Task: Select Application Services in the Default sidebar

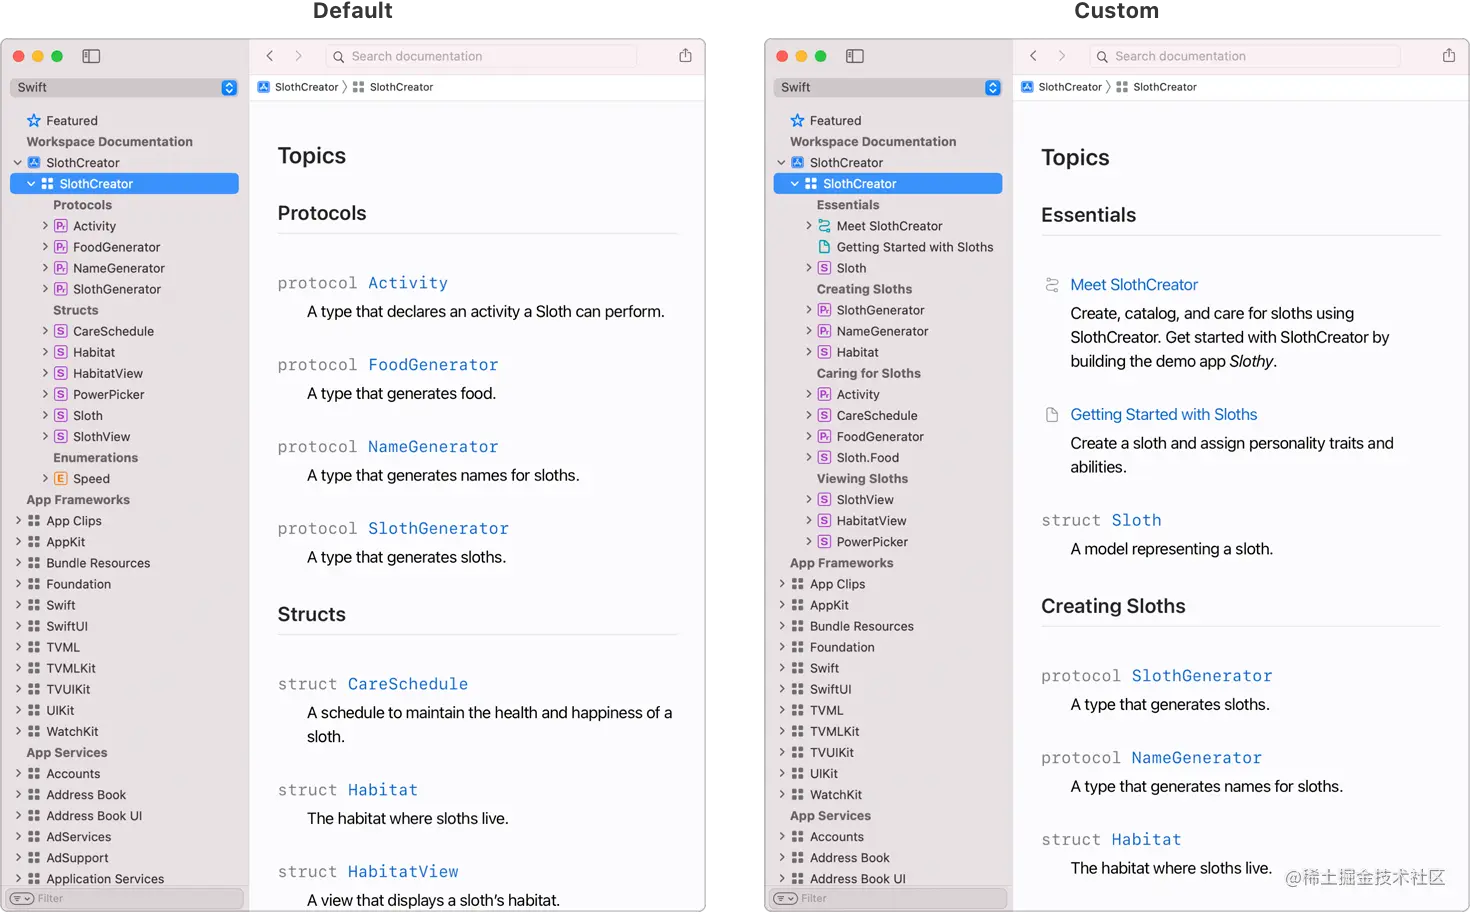Action: pos(105,879)
